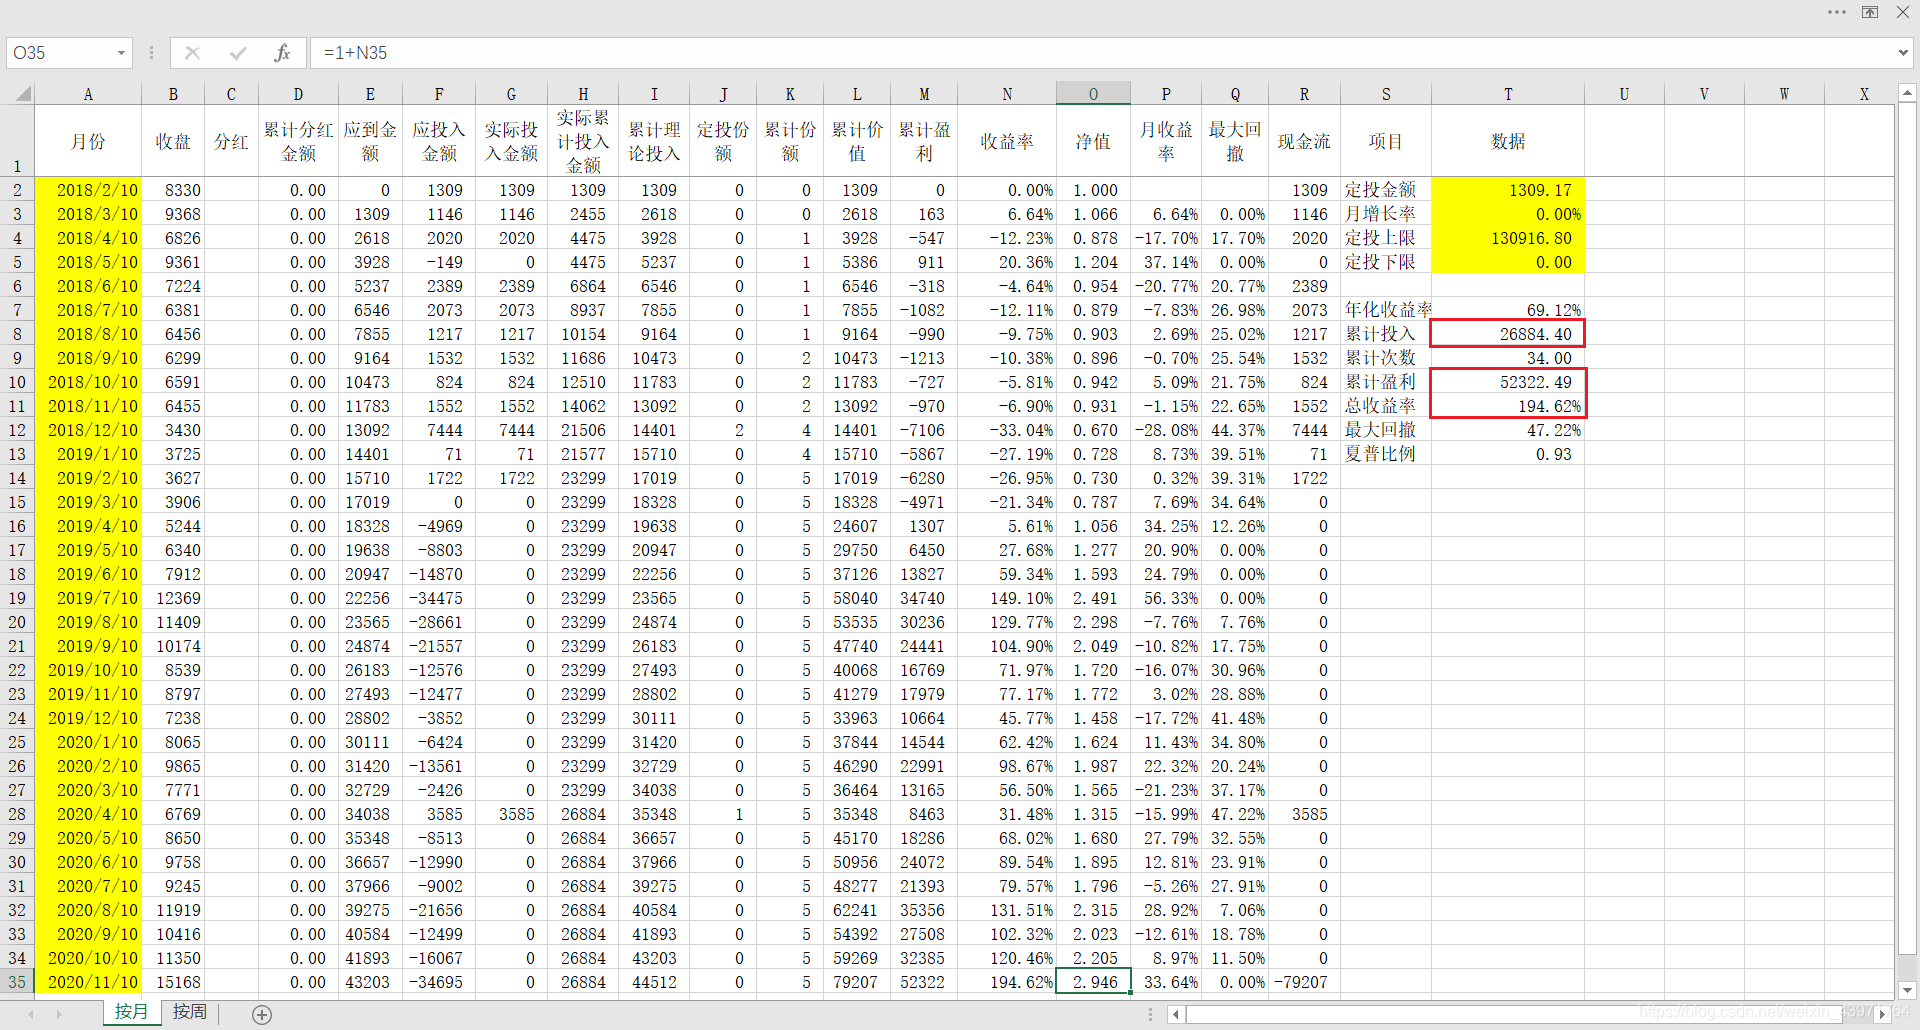
Task: Click the 累计次数 label cell
Action: pos(1386,358)
